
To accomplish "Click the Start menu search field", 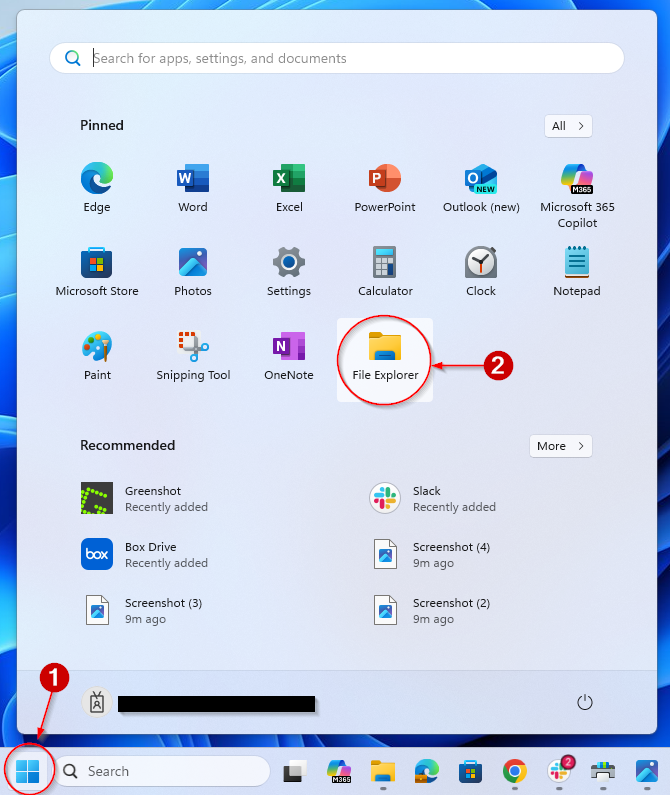I will (337, 58).
